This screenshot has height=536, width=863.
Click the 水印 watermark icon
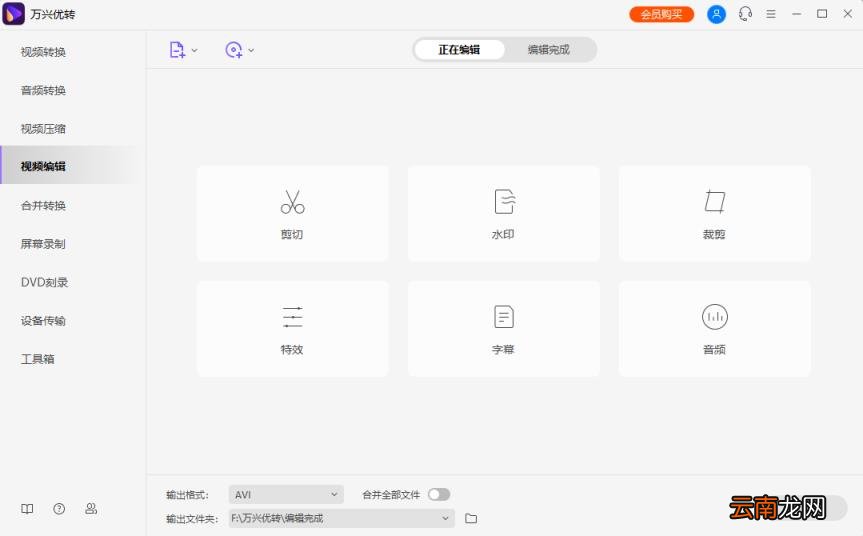[x=504, y=201]
